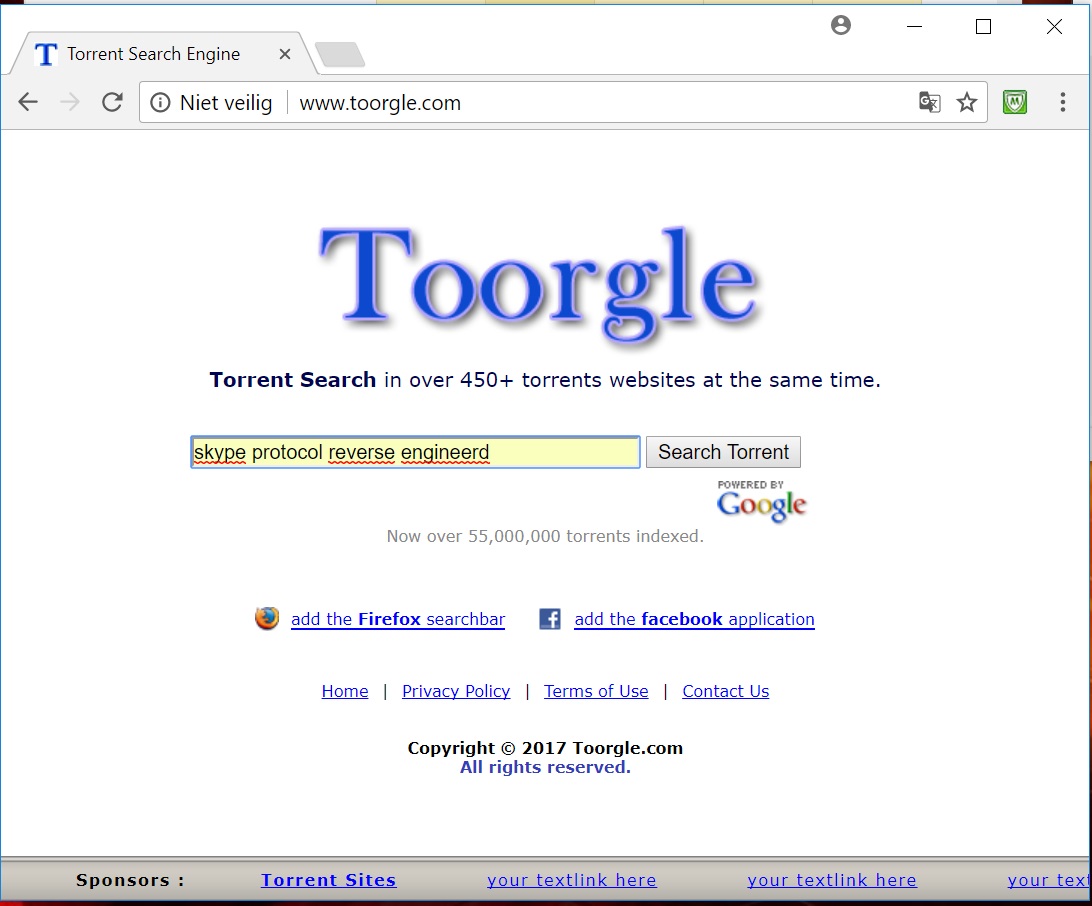Open the Chrome user profile icon
This screenshot has height=906, width=1092.
point(841,26)
